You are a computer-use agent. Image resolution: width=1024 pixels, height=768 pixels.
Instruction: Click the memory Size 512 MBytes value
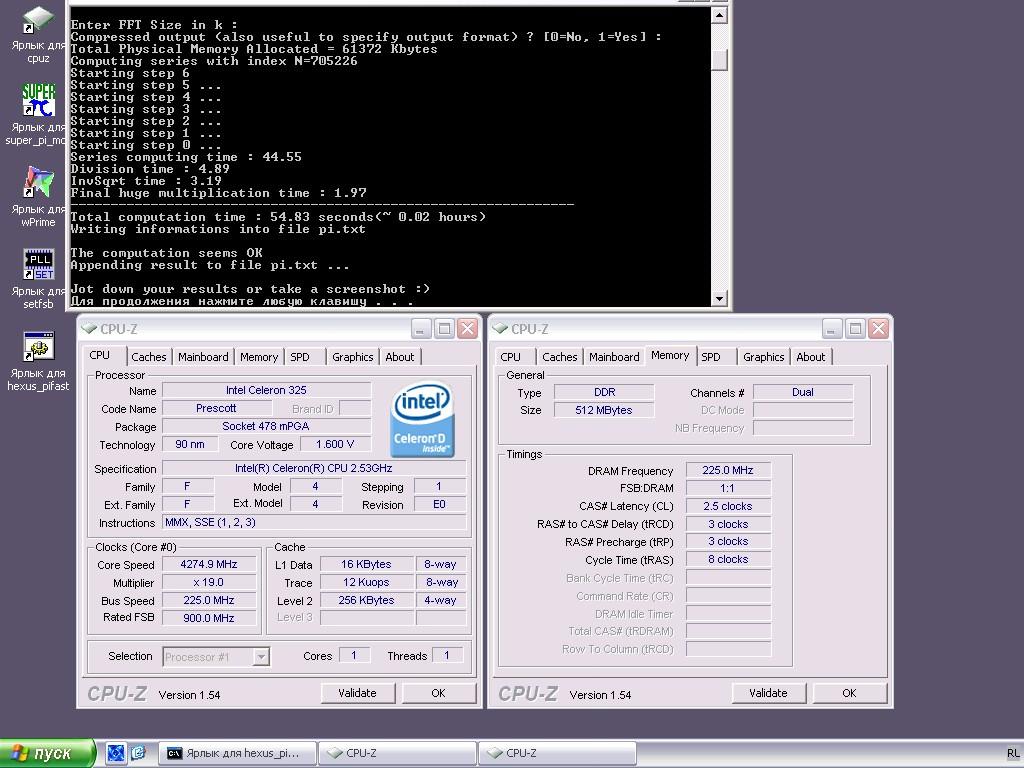[x=604, y=410]
